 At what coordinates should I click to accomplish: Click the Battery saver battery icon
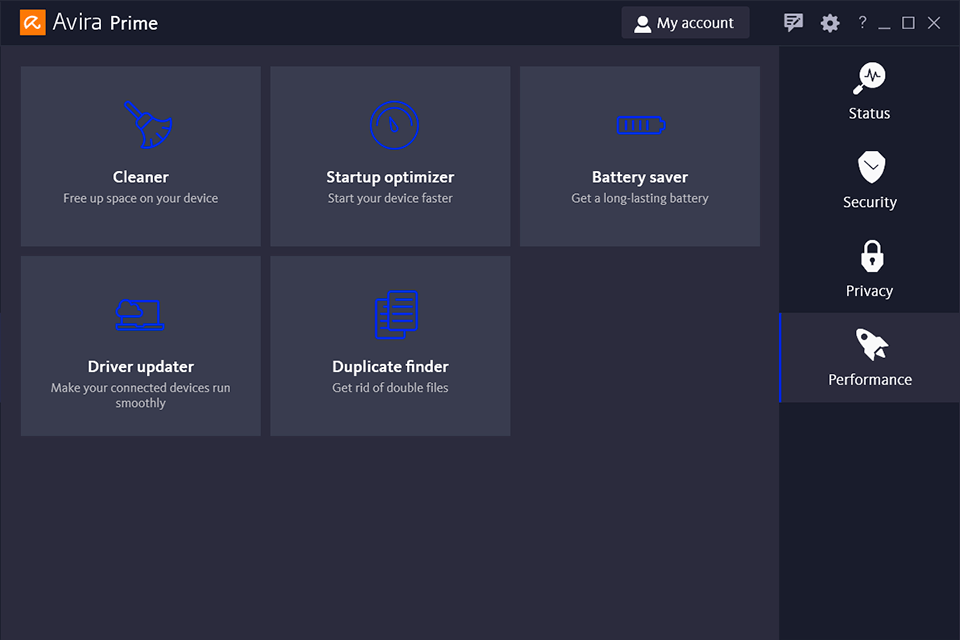640,125
